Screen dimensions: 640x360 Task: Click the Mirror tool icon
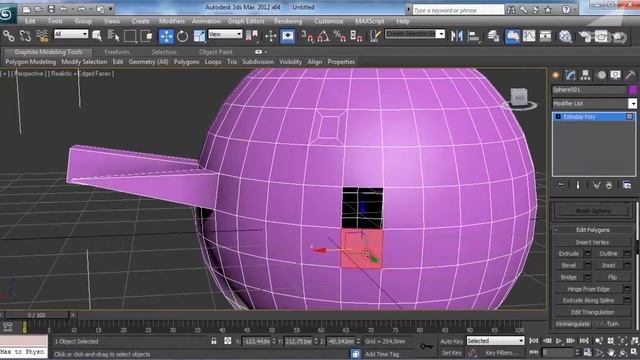click(457, 36)
